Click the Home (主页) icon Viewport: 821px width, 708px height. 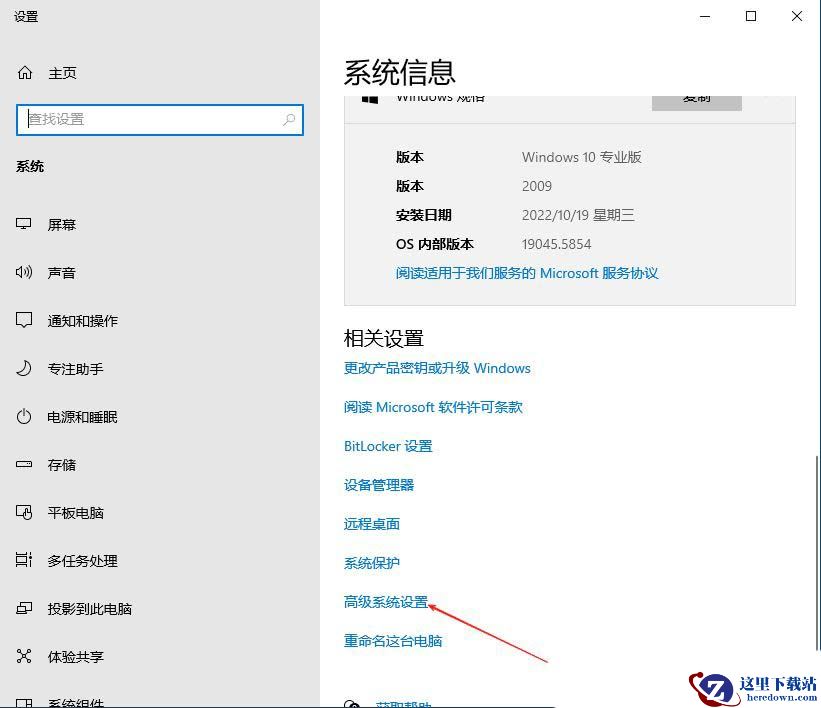pyautogui.click(x=25, y=73)
